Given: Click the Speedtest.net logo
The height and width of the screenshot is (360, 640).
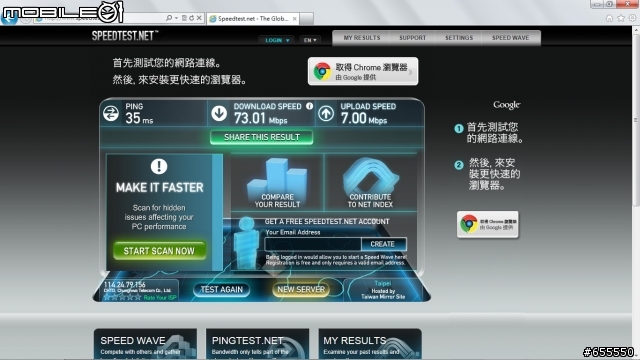Looking at the screenshot, I should (124, 36).
